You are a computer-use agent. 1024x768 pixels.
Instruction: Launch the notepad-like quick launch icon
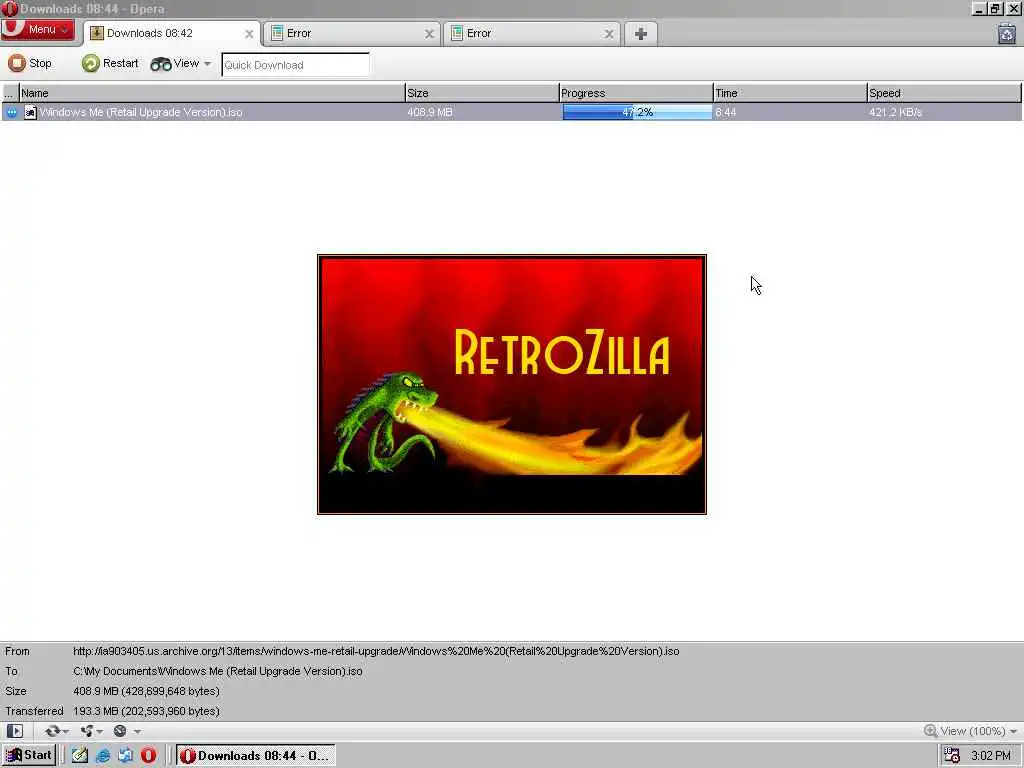(80, 756)
